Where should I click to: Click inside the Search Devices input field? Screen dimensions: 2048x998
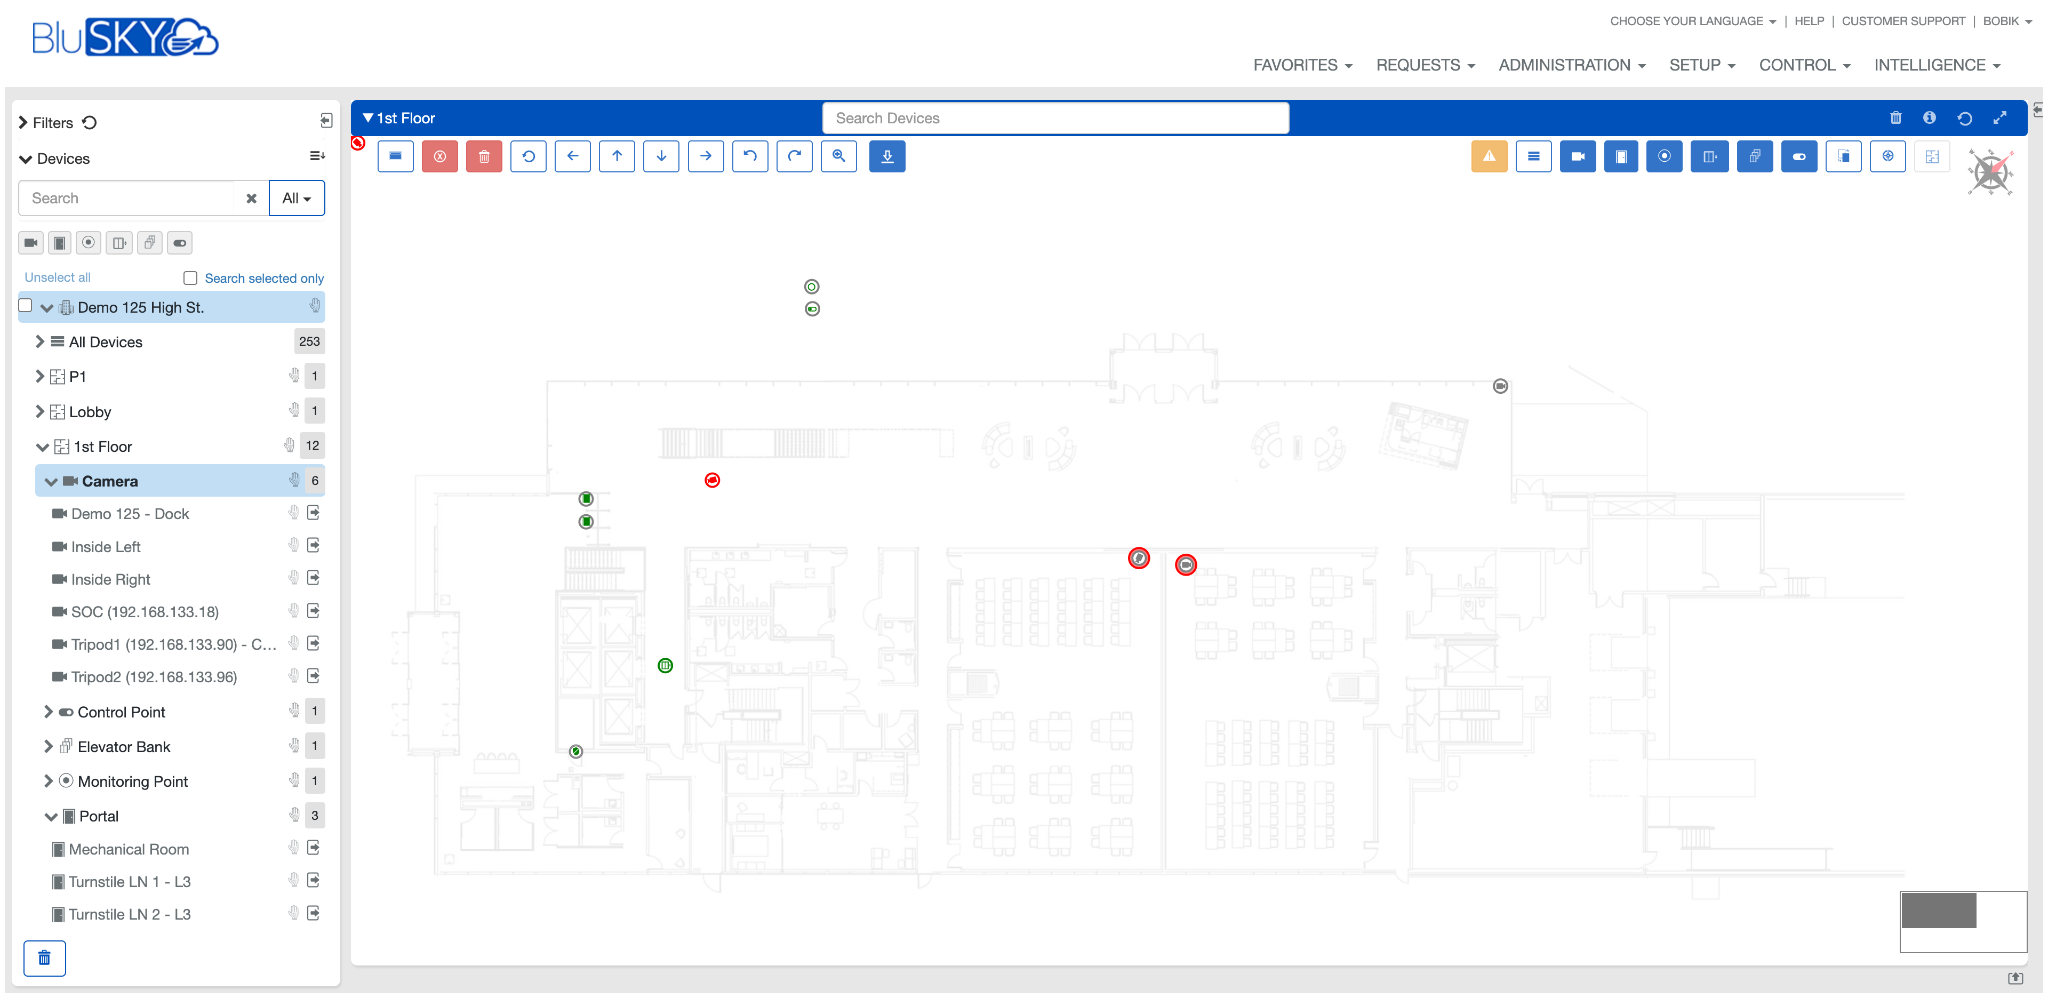1055,117
